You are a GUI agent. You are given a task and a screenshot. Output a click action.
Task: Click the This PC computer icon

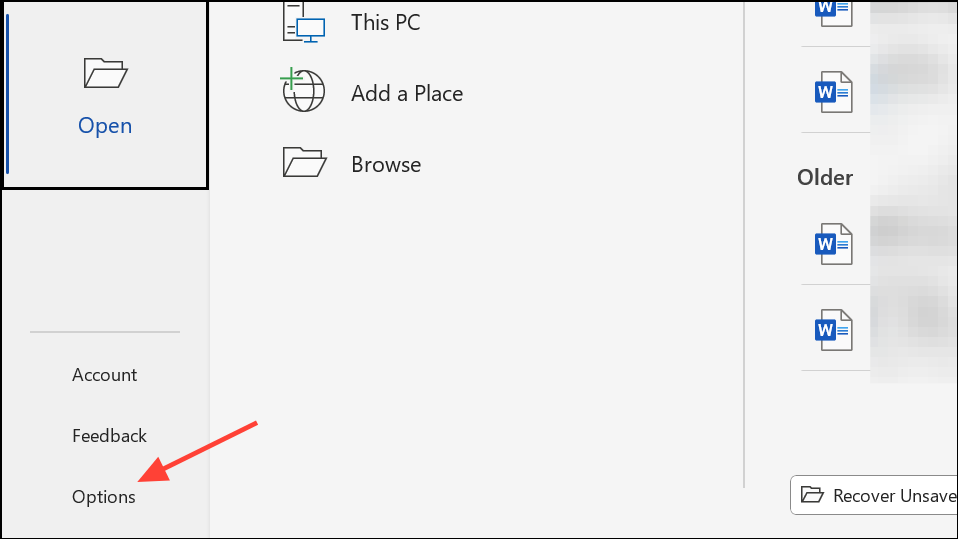click(304, 22)
